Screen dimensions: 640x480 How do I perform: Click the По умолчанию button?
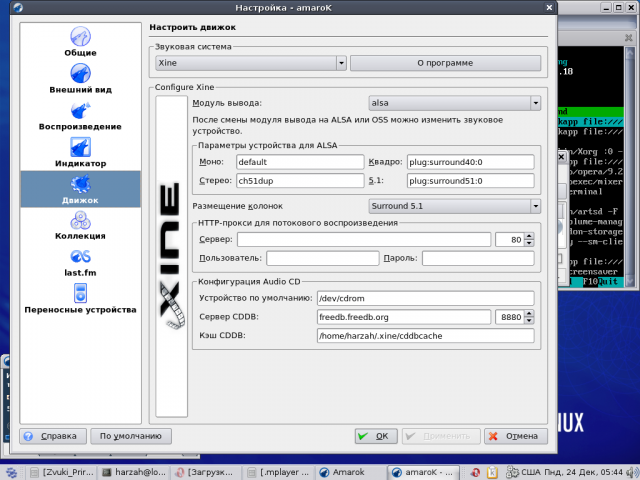[x=131, y=436]
